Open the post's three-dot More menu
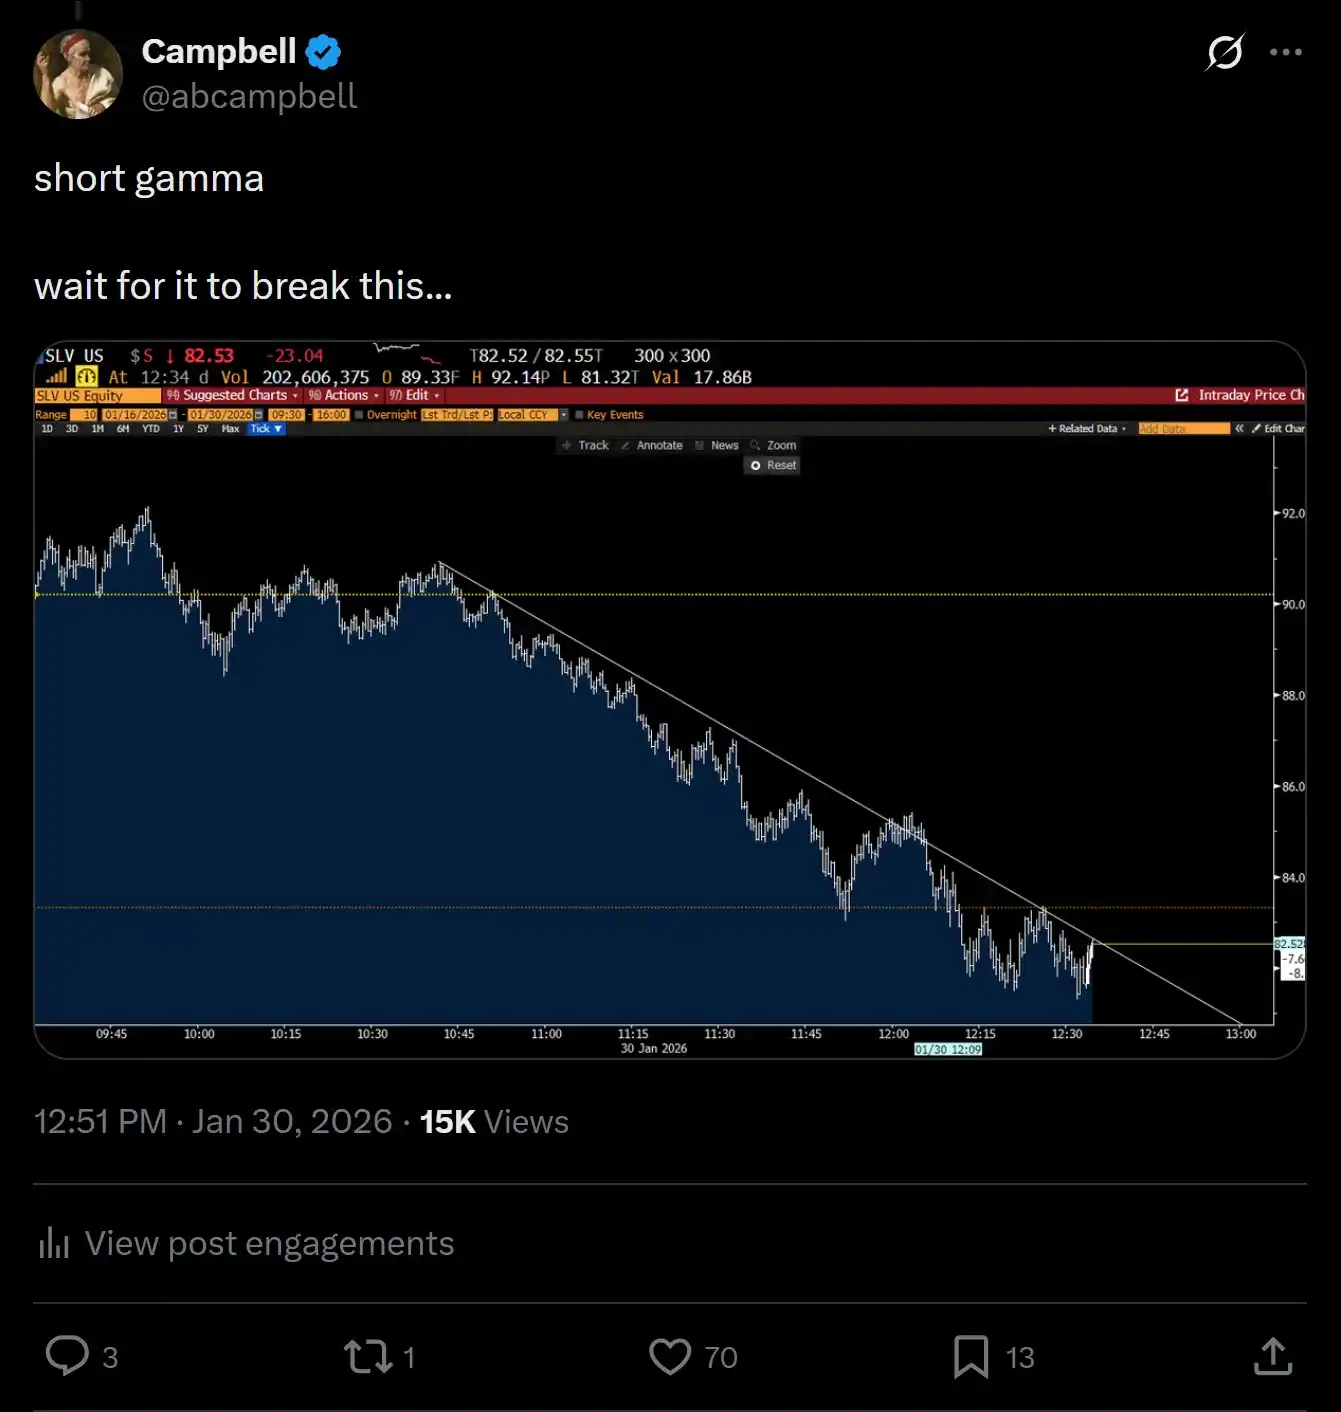The width and height of the screenshot is (1341, 1412). coord(1285,52)
